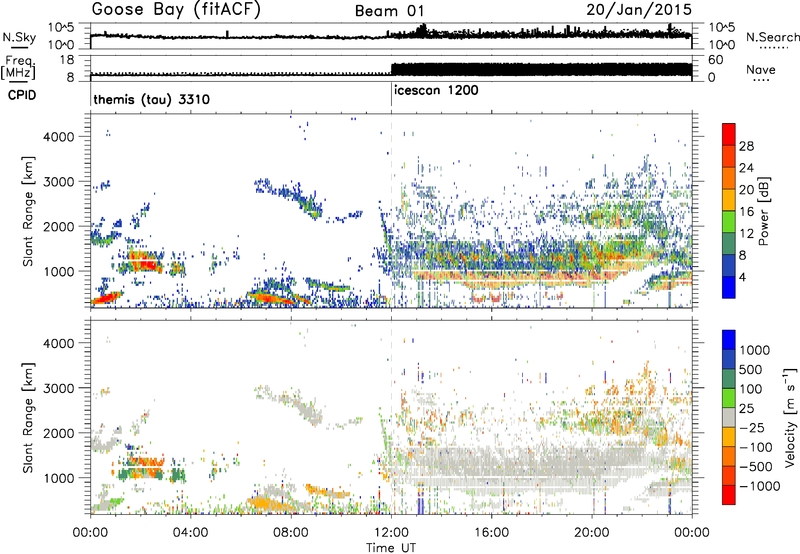Image resolution: width=800 pixels, height=554 pixels.
Task: Select the "themis (tau) 3310" control program label
Action: pyautogui.click(x=152, y=99)
